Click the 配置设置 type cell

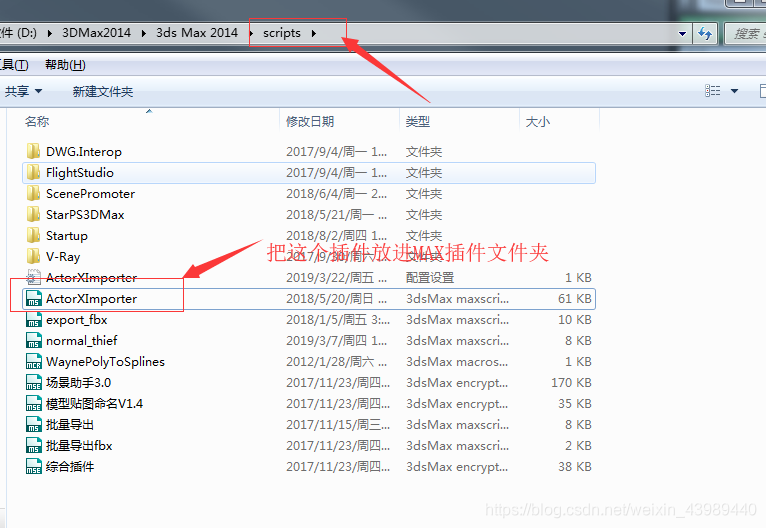click(x=430, y=277)
